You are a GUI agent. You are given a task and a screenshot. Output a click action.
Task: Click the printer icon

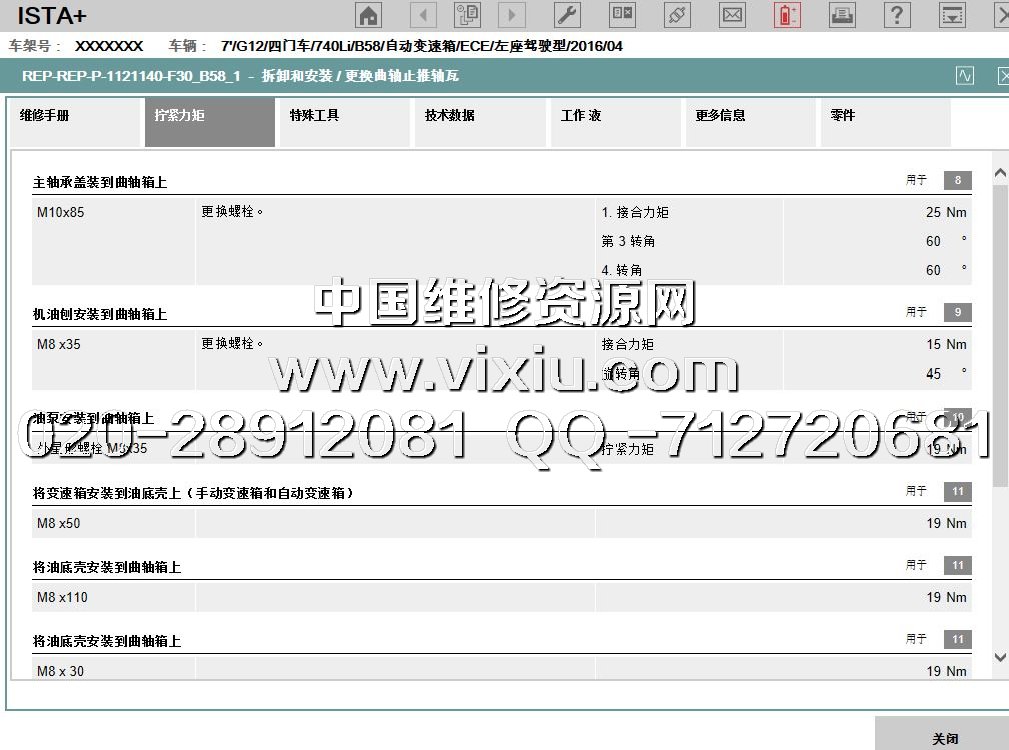click(842, 15)
